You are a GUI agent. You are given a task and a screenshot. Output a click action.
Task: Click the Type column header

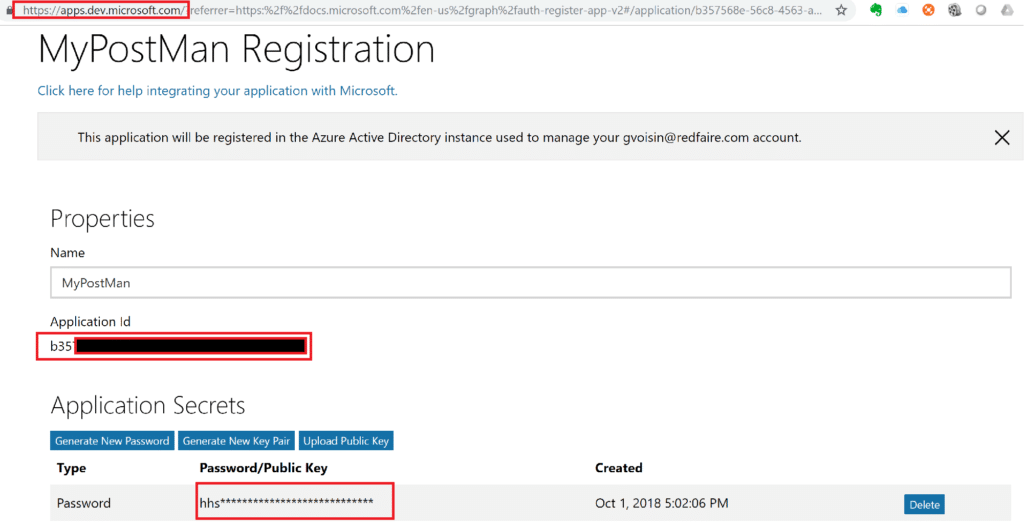pos(71,468)
